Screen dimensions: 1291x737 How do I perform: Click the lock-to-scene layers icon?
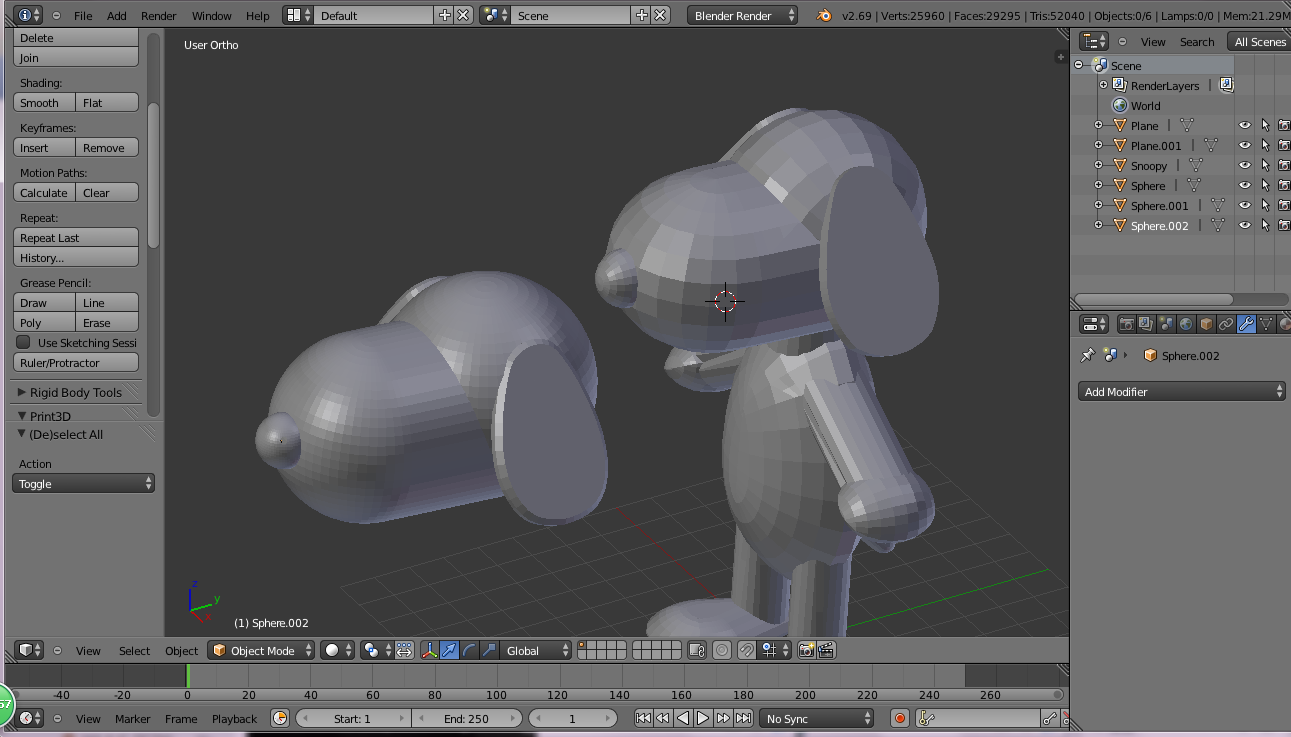[x=698, y=650]
